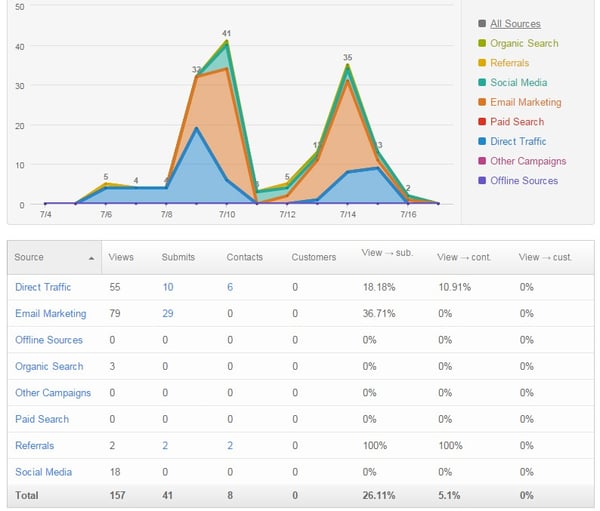Click the 41 peak point on 7/10
The width and height of the screenshot is (600, 511).
coord(227,41)
